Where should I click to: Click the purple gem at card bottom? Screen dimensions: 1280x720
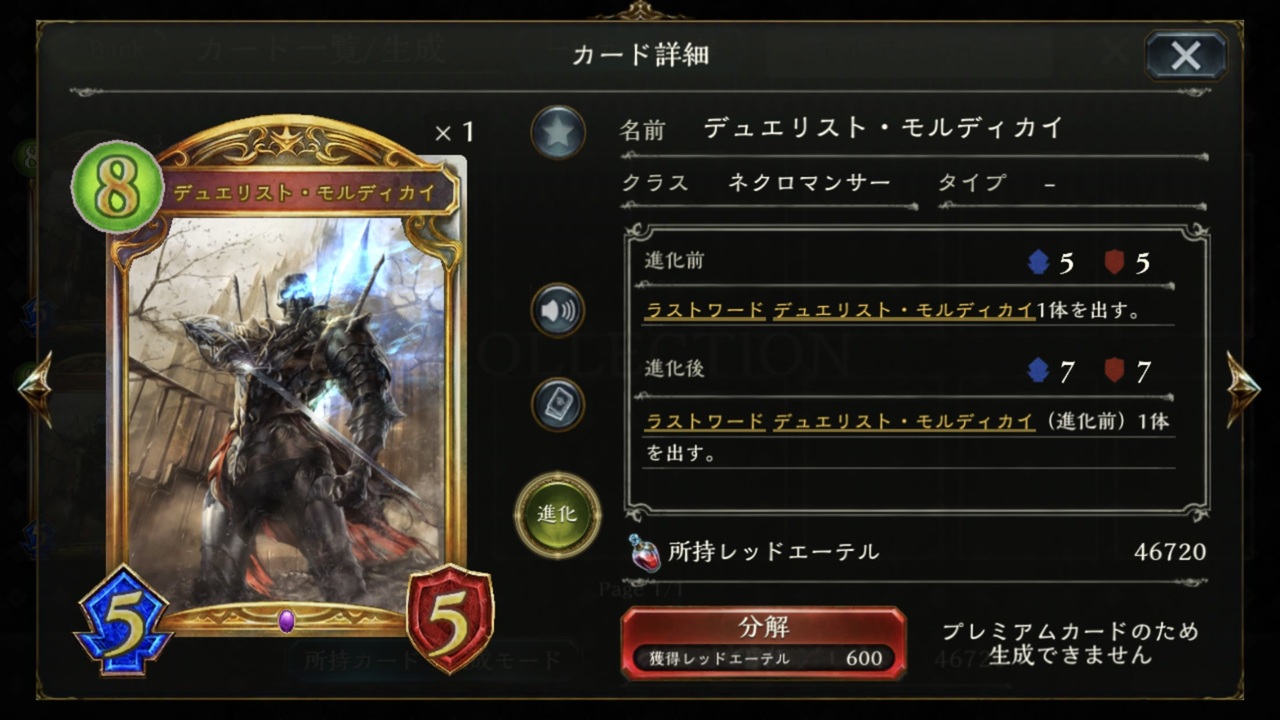coord(287,621)
